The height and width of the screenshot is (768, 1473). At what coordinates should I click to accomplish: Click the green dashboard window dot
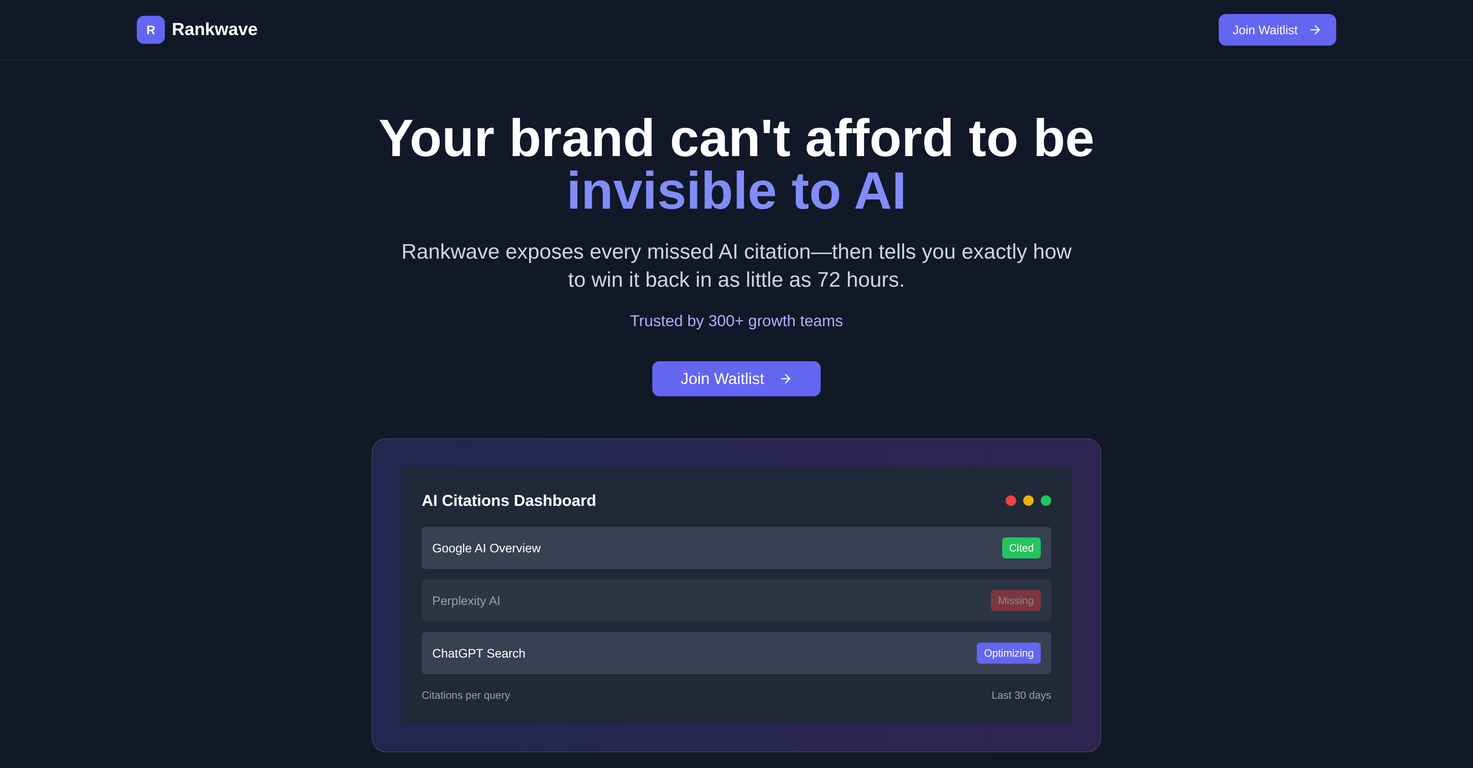(x=1046, y=500)
